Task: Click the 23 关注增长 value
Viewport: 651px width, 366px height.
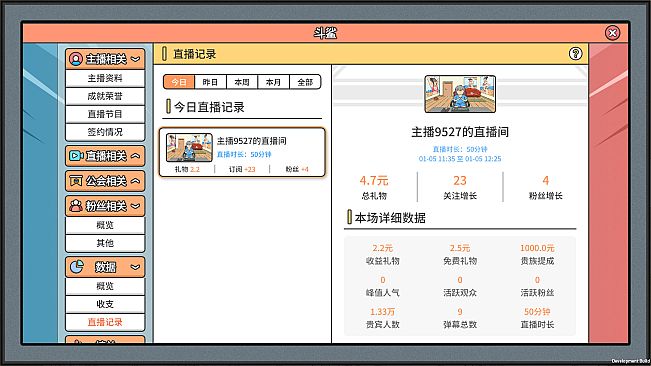Action: [x=460, y=181]
